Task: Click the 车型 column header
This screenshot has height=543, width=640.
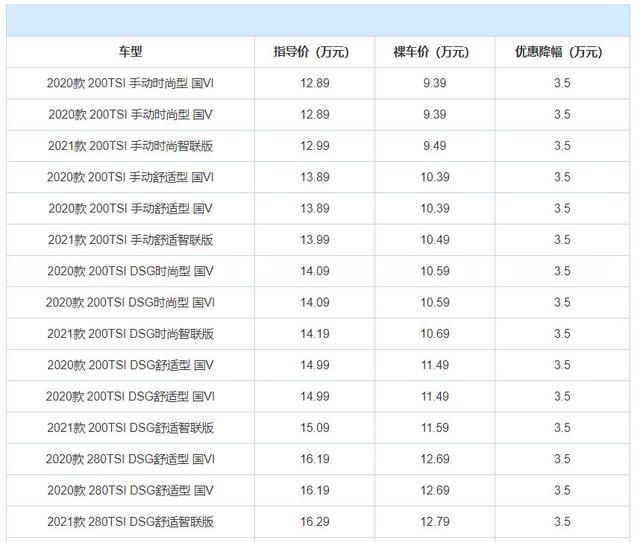Action: coord(130,52)
